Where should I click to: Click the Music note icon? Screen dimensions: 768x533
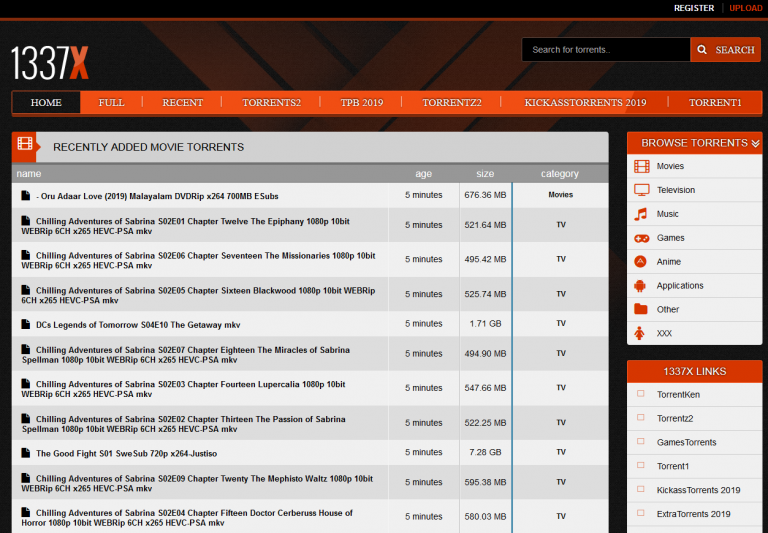coord(641,214)
